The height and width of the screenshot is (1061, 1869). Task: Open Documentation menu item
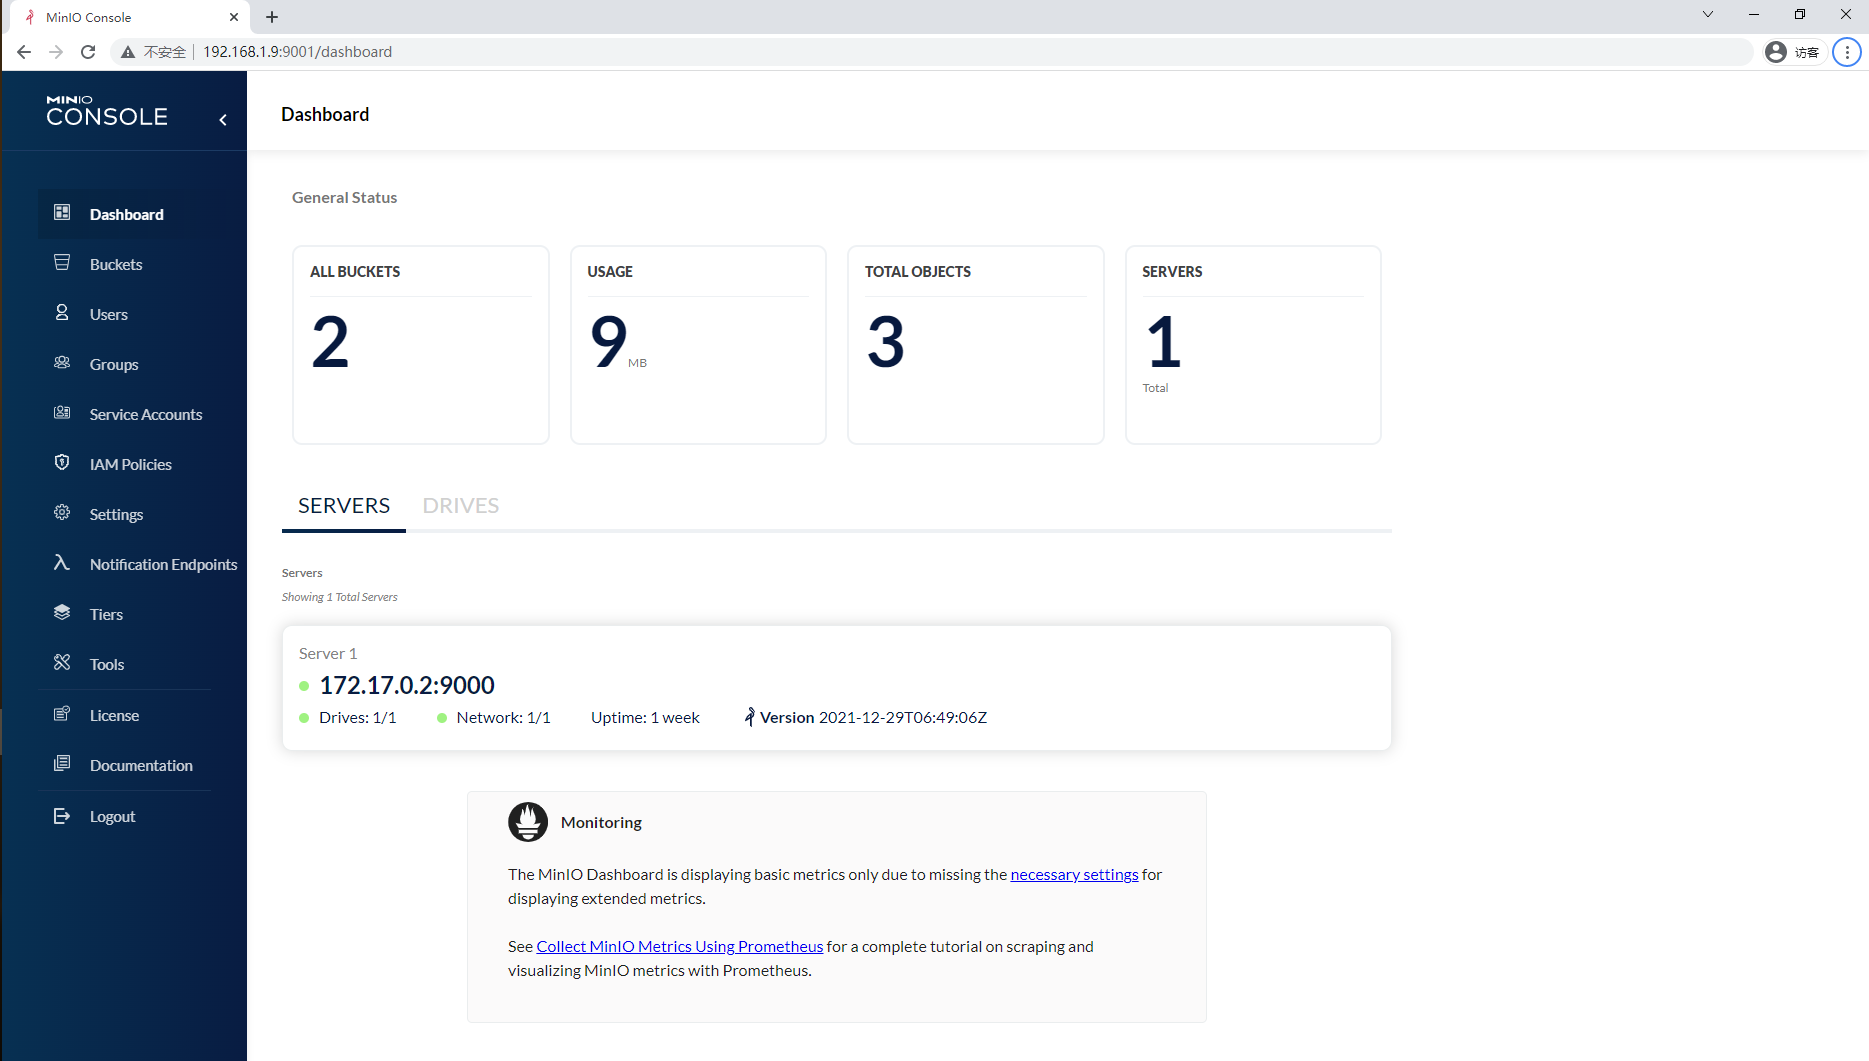141,765
